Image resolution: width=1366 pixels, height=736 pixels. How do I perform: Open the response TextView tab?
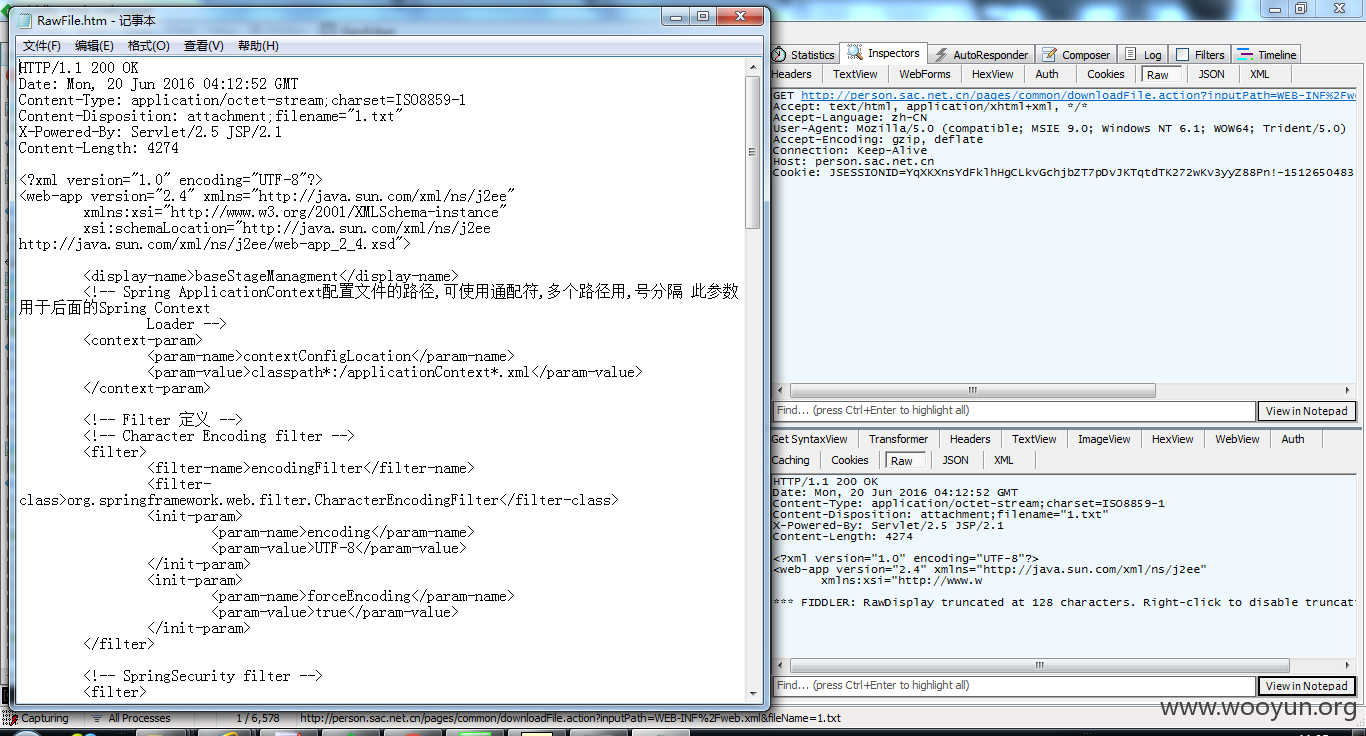click(1034, 439)
